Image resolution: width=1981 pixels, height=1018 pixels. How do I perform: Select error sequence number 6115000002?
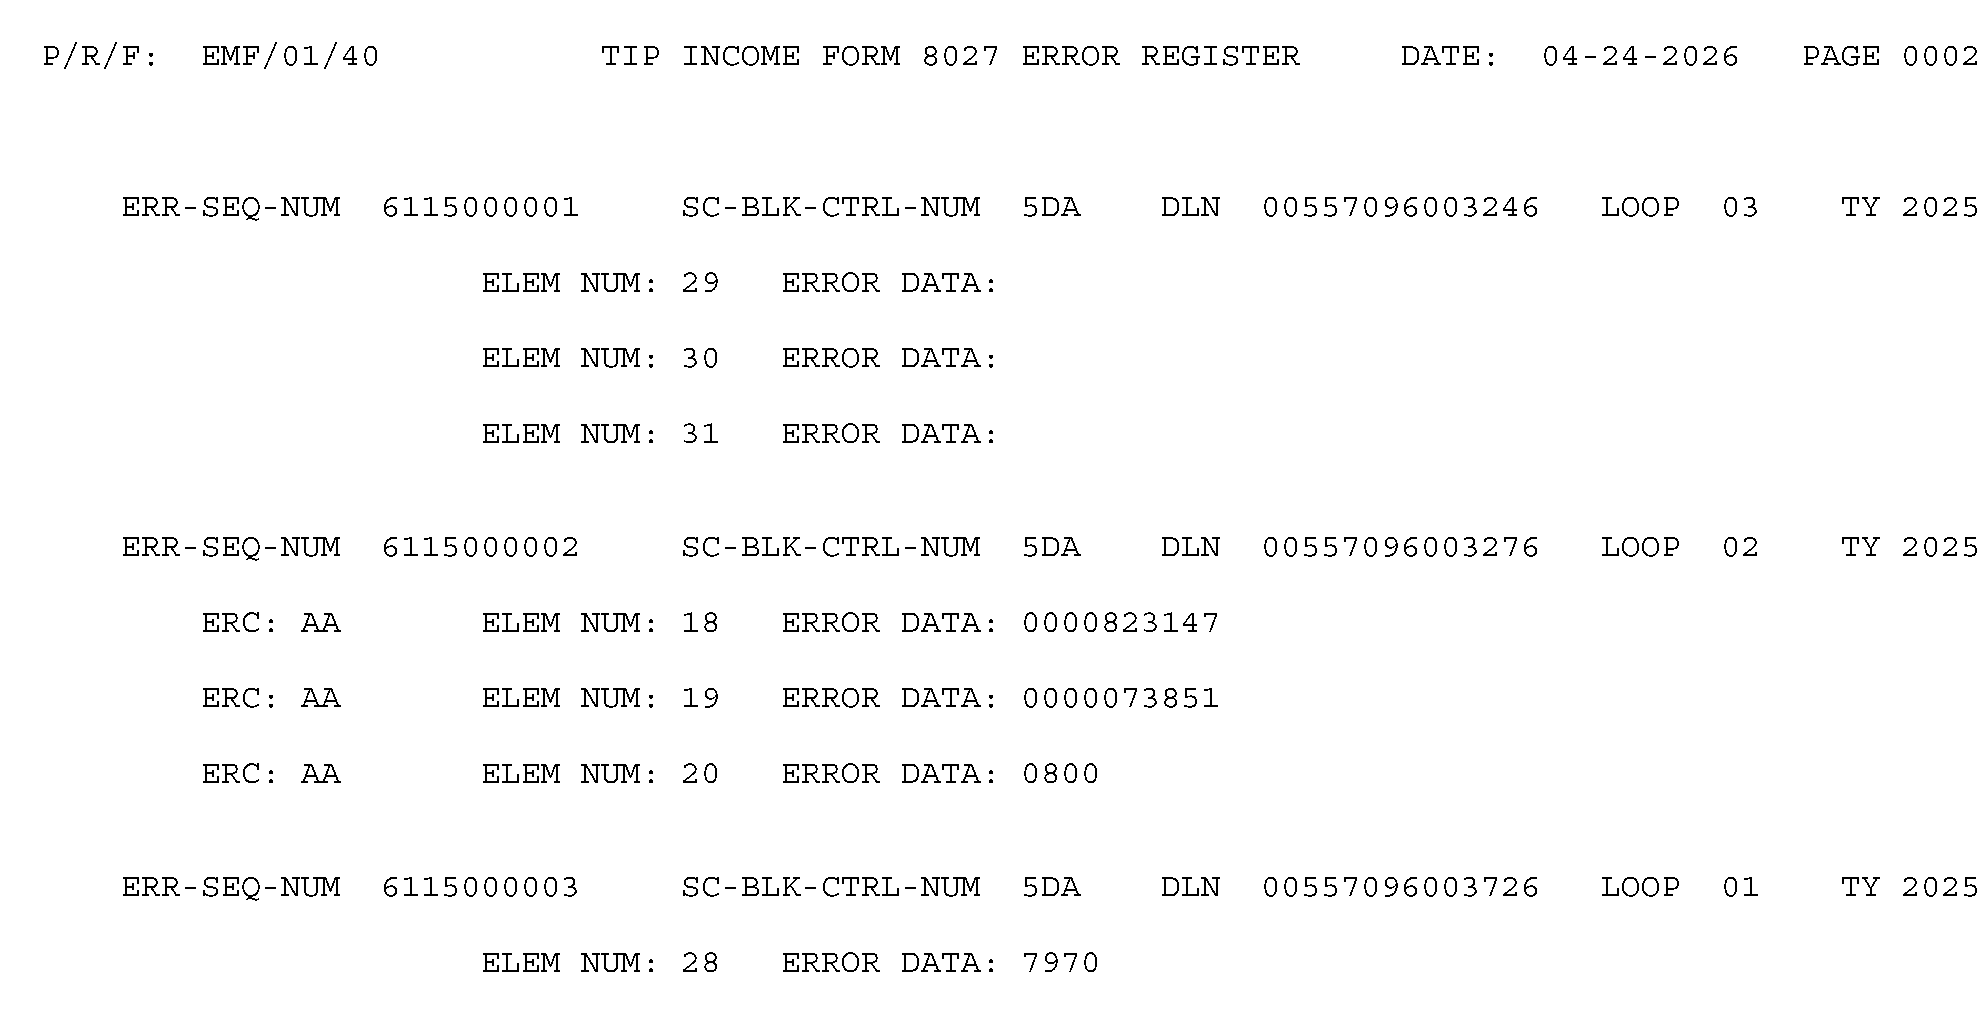tap(480, 548)
